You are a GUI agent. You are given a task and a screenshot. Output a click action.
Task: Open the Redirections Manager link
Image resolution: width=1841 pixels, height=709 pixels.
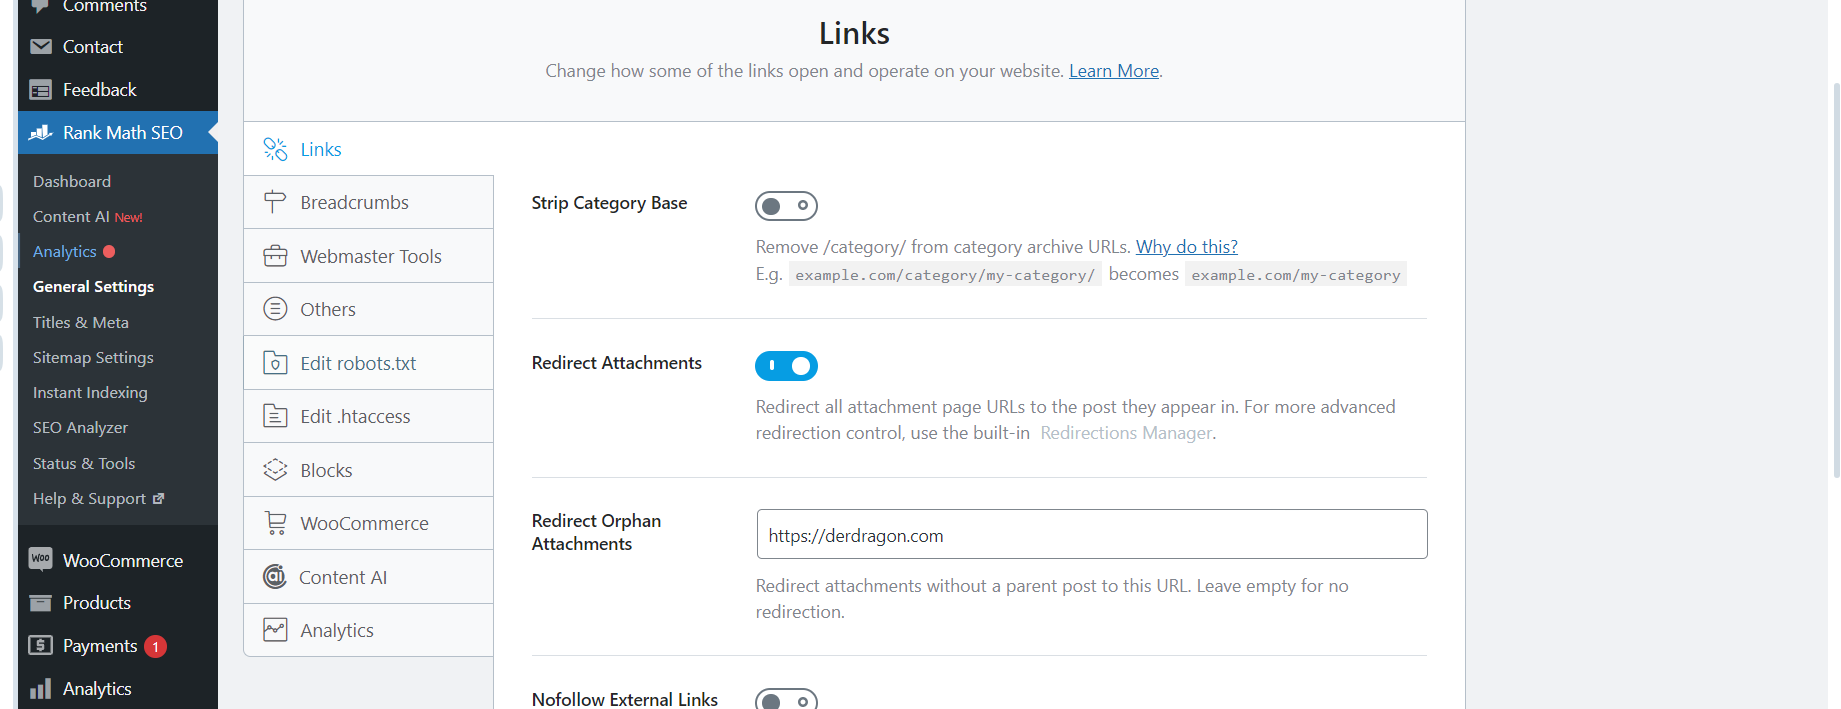tap(1126, 433)
